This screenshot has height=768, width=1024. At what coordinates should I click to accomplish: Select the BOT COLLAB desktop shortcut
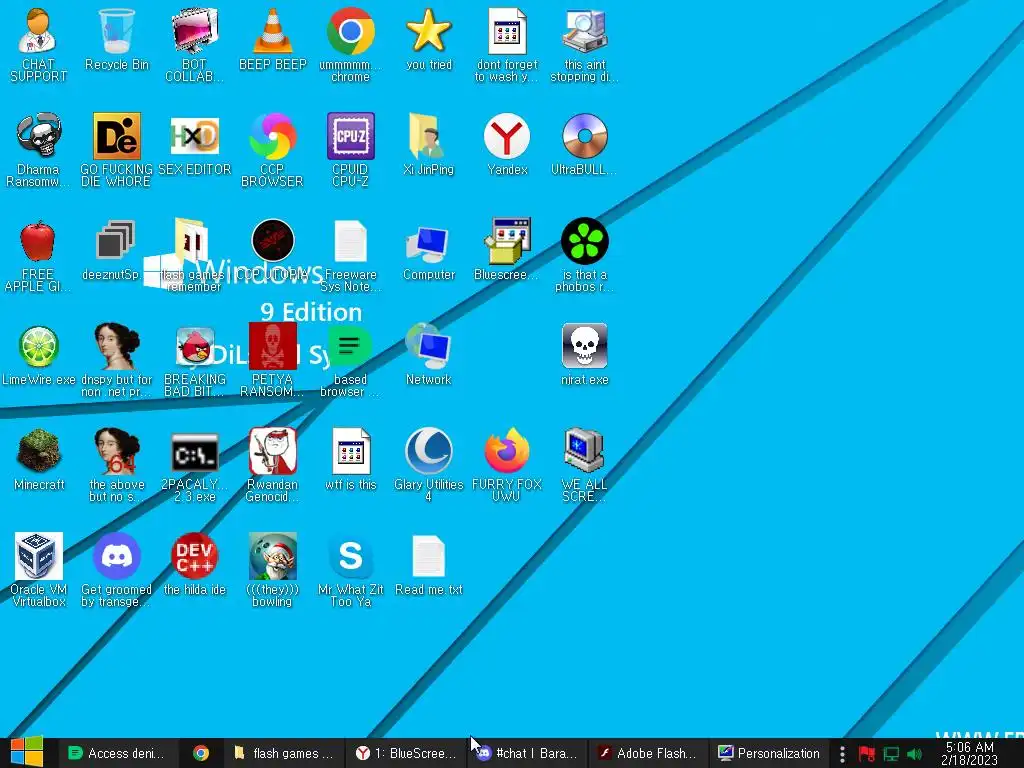(x=194, y=44)
